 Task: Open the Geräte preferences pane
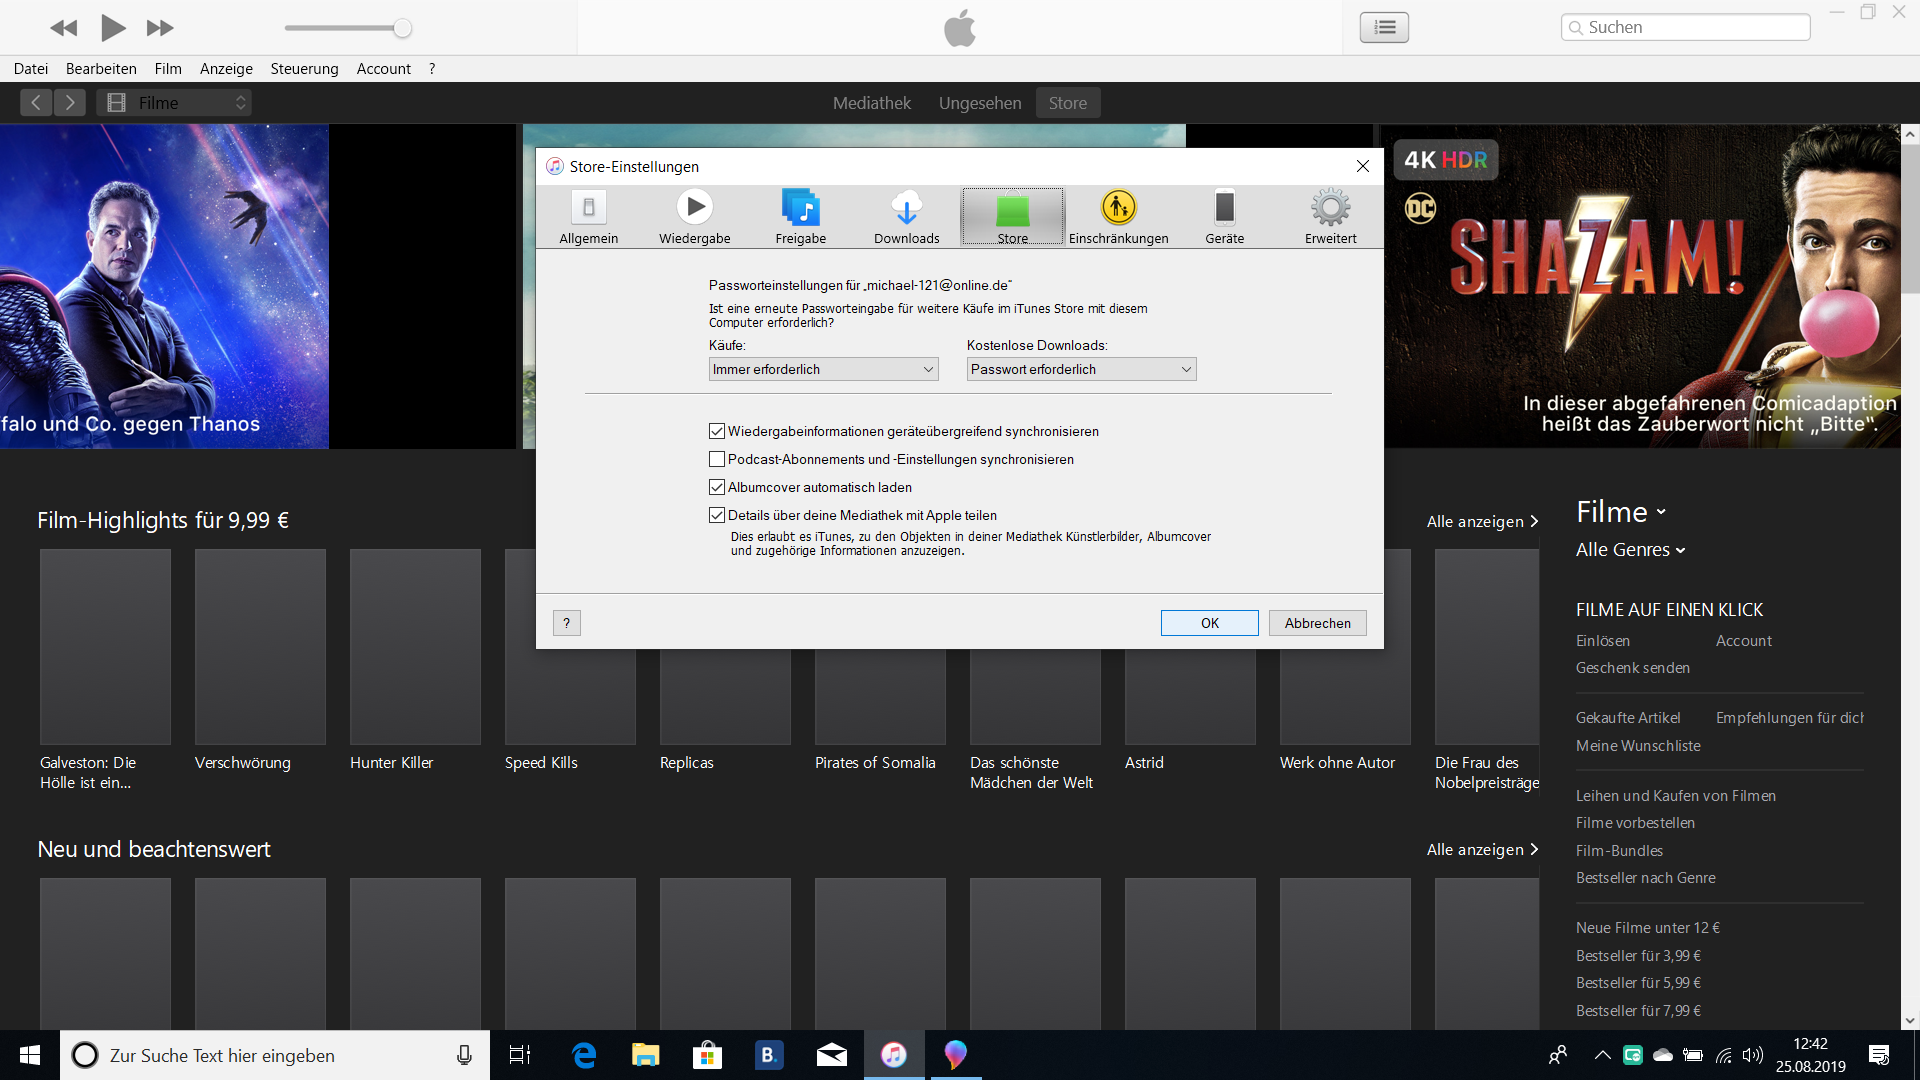tap(1224, 216)
